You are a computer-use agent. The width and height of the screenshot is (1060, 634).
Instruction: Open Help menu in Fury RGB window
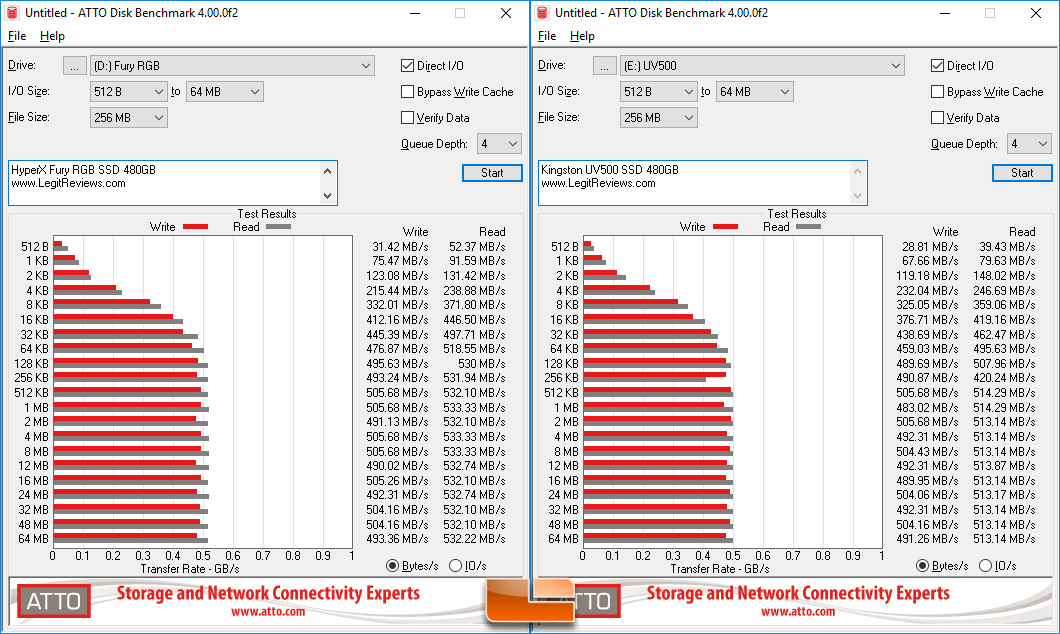point(52,36)
